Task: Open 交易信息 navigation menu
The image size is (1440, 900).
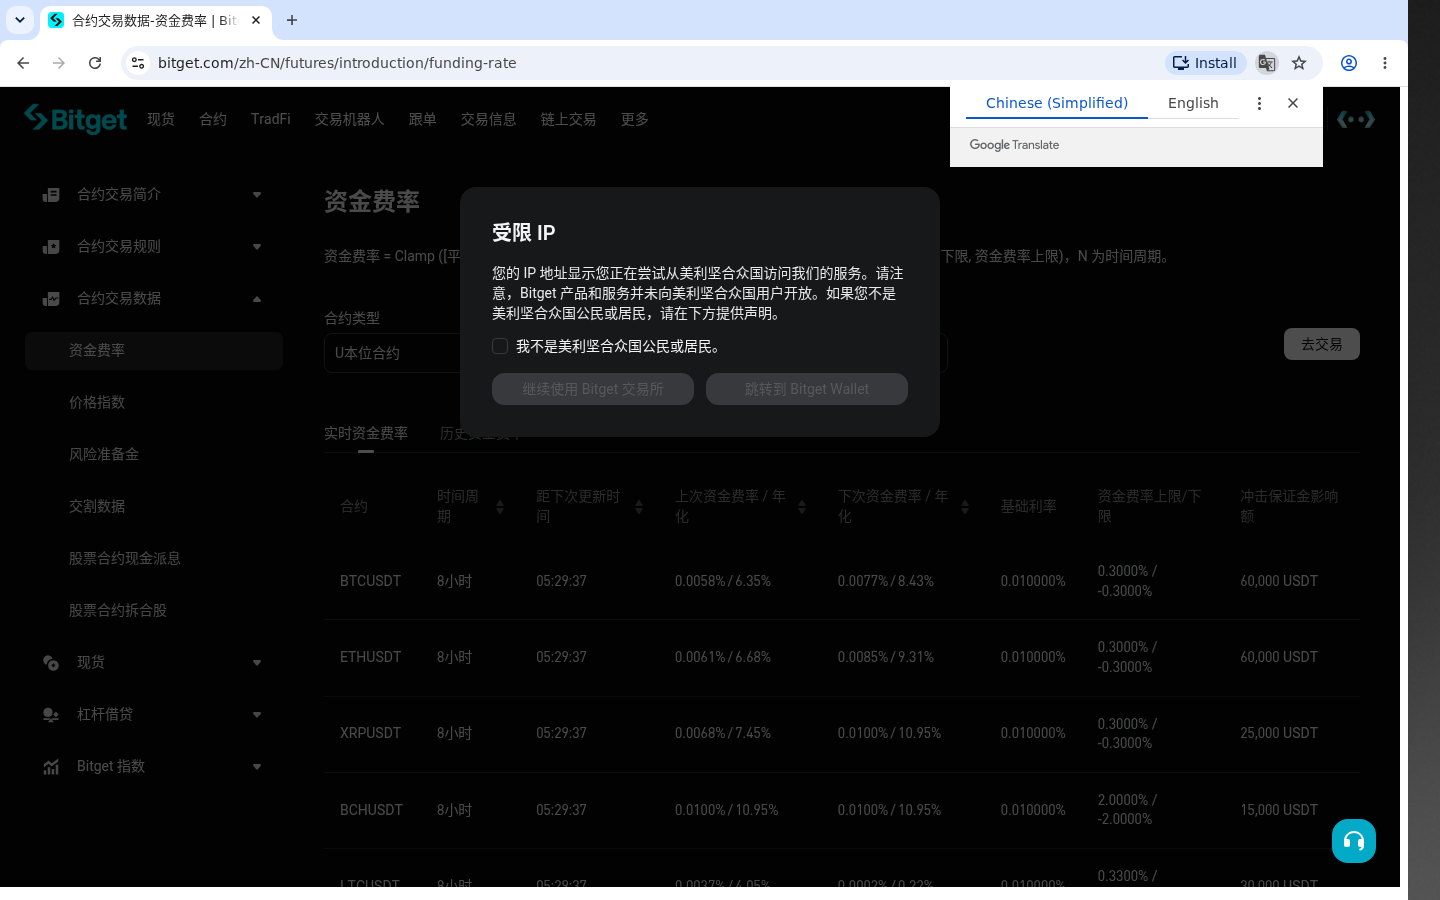Action: pyautogui.click(x=489, y=119)
